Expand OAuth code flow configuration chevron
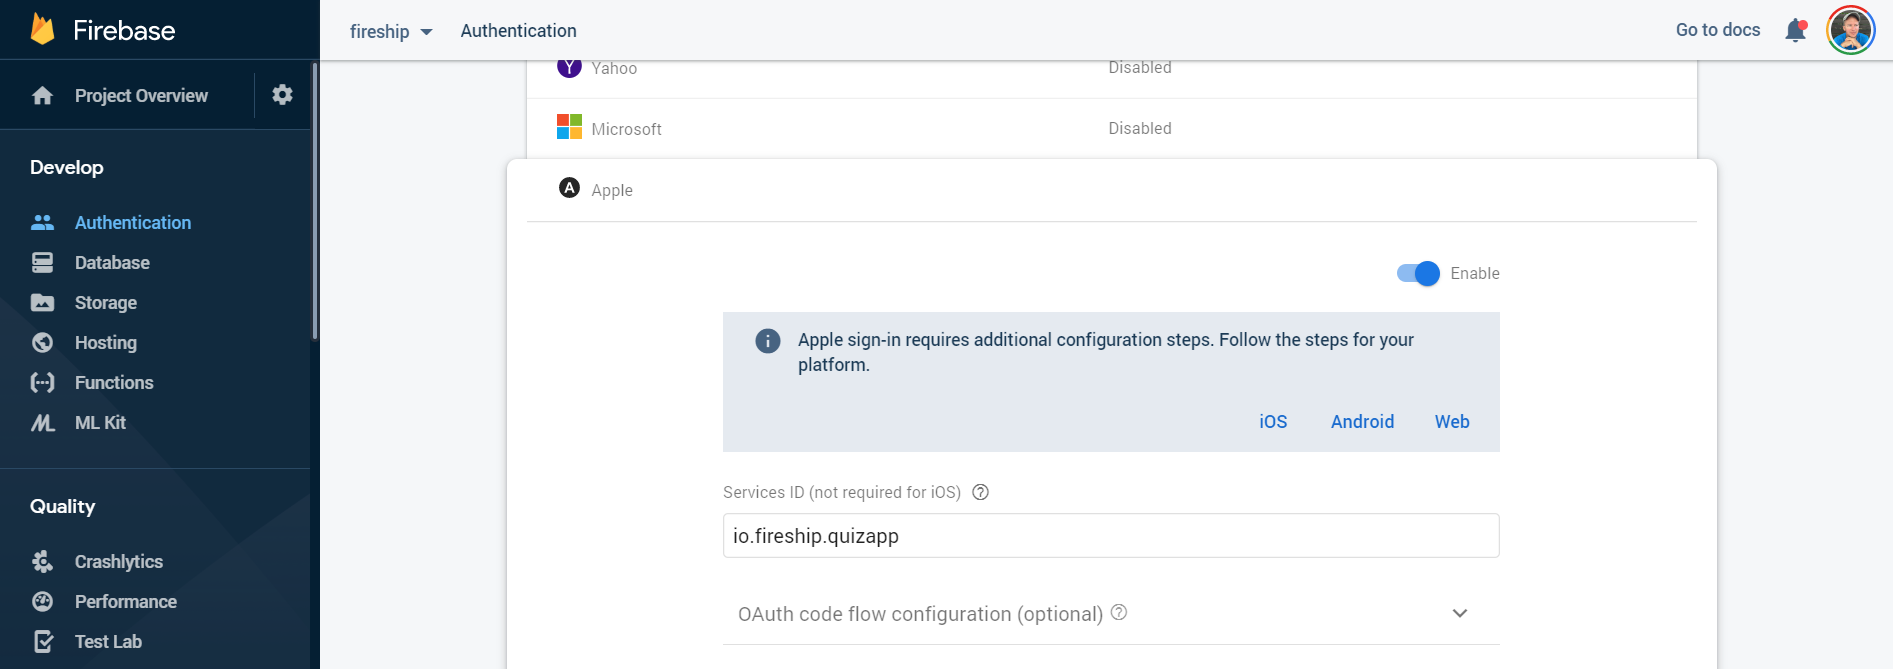The height and width of the screenshot is (669, 1893). click(1459, 614)
